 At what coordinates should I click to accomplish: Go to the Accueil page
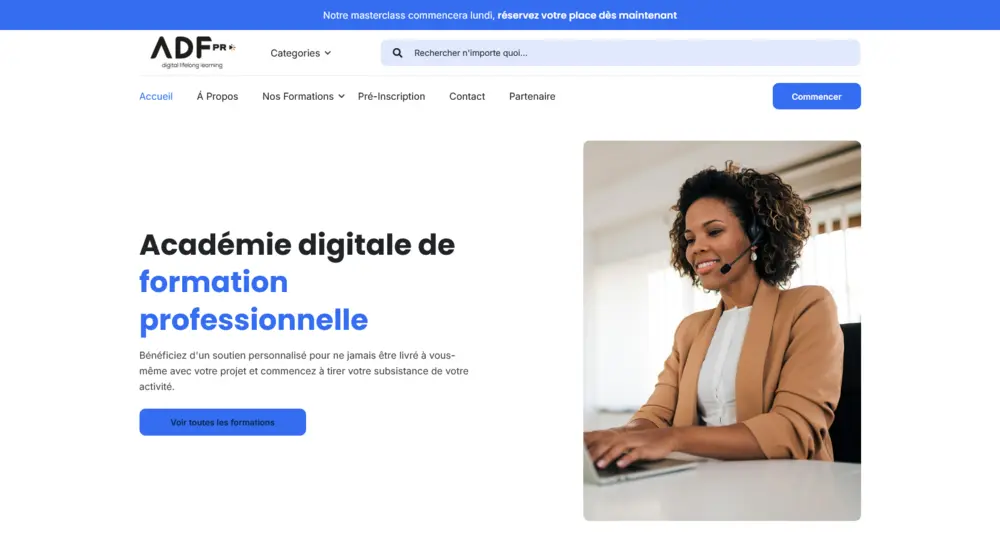point(156,96)
